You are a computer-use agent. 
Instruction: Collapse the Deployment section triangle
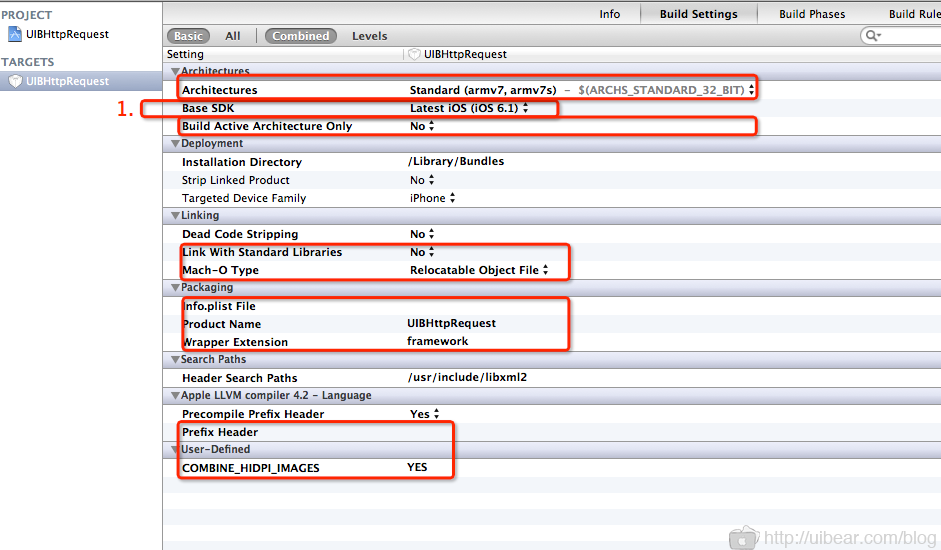click(x=176, y=144)
